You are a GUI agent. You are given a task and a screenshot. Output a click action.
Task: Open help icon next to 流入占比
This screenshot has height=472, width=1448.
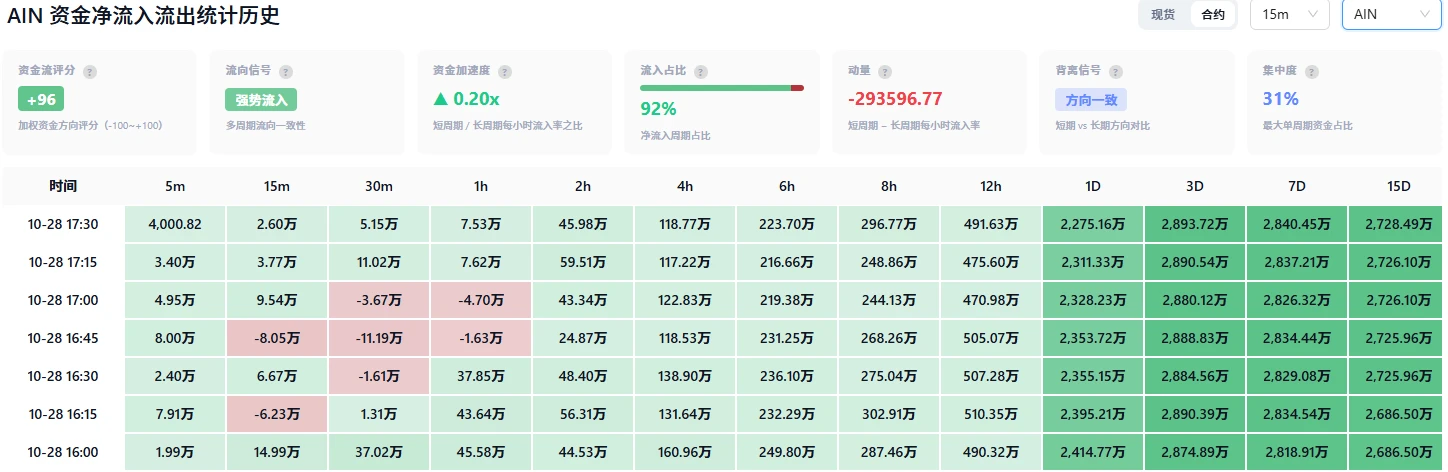[701, 72]
